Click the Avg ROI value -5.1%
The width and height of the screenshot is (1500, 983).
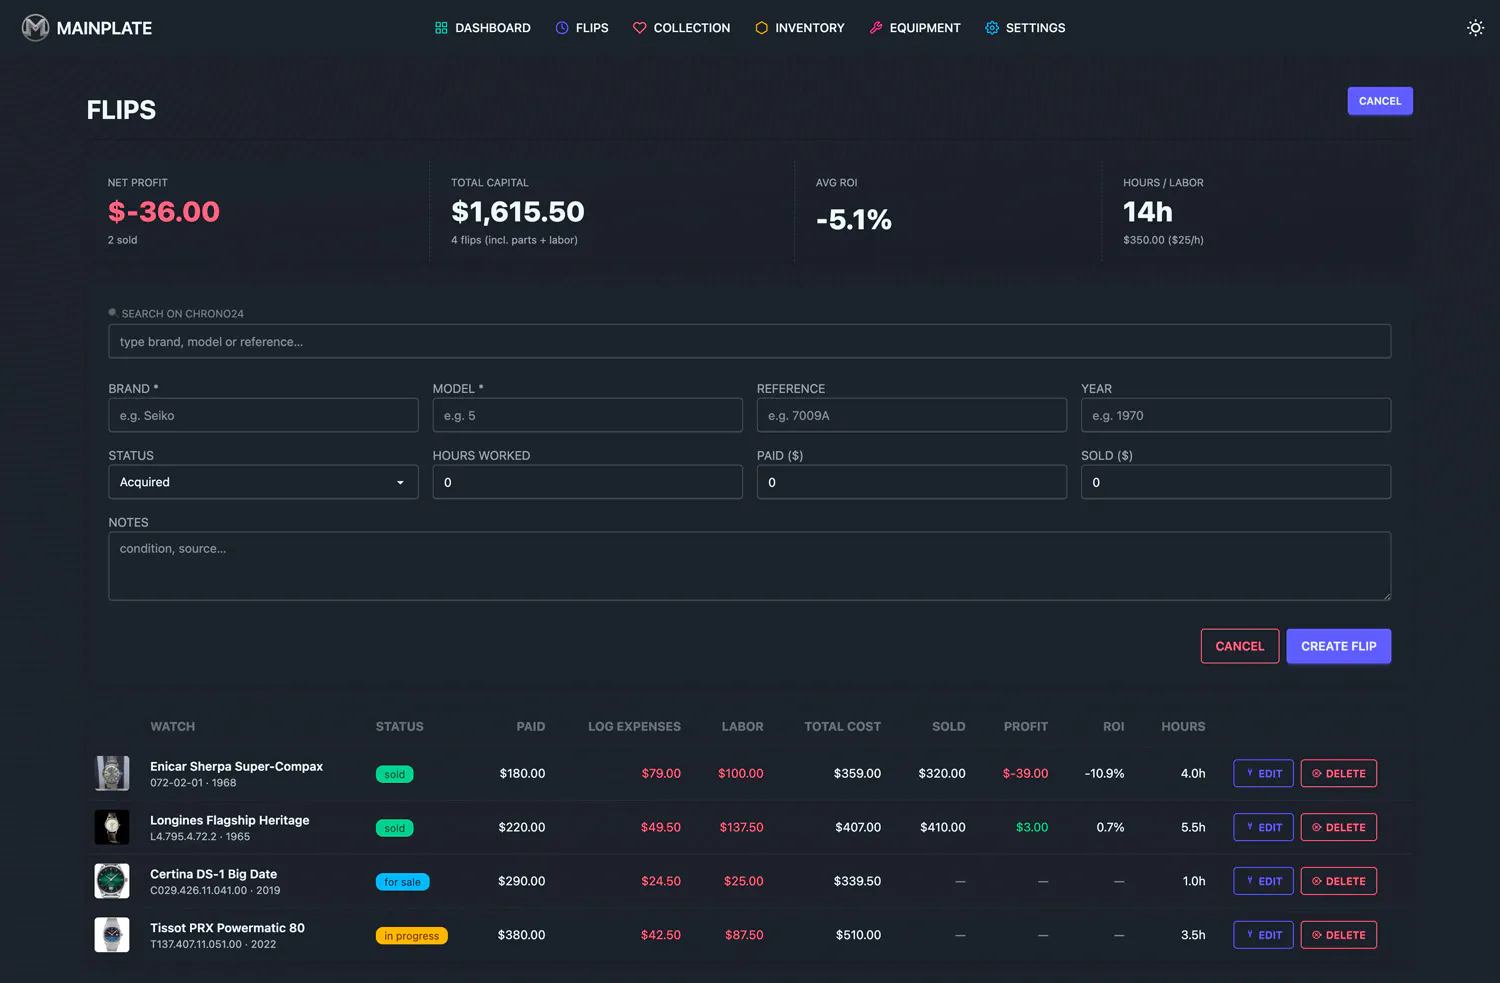(853, 220)
